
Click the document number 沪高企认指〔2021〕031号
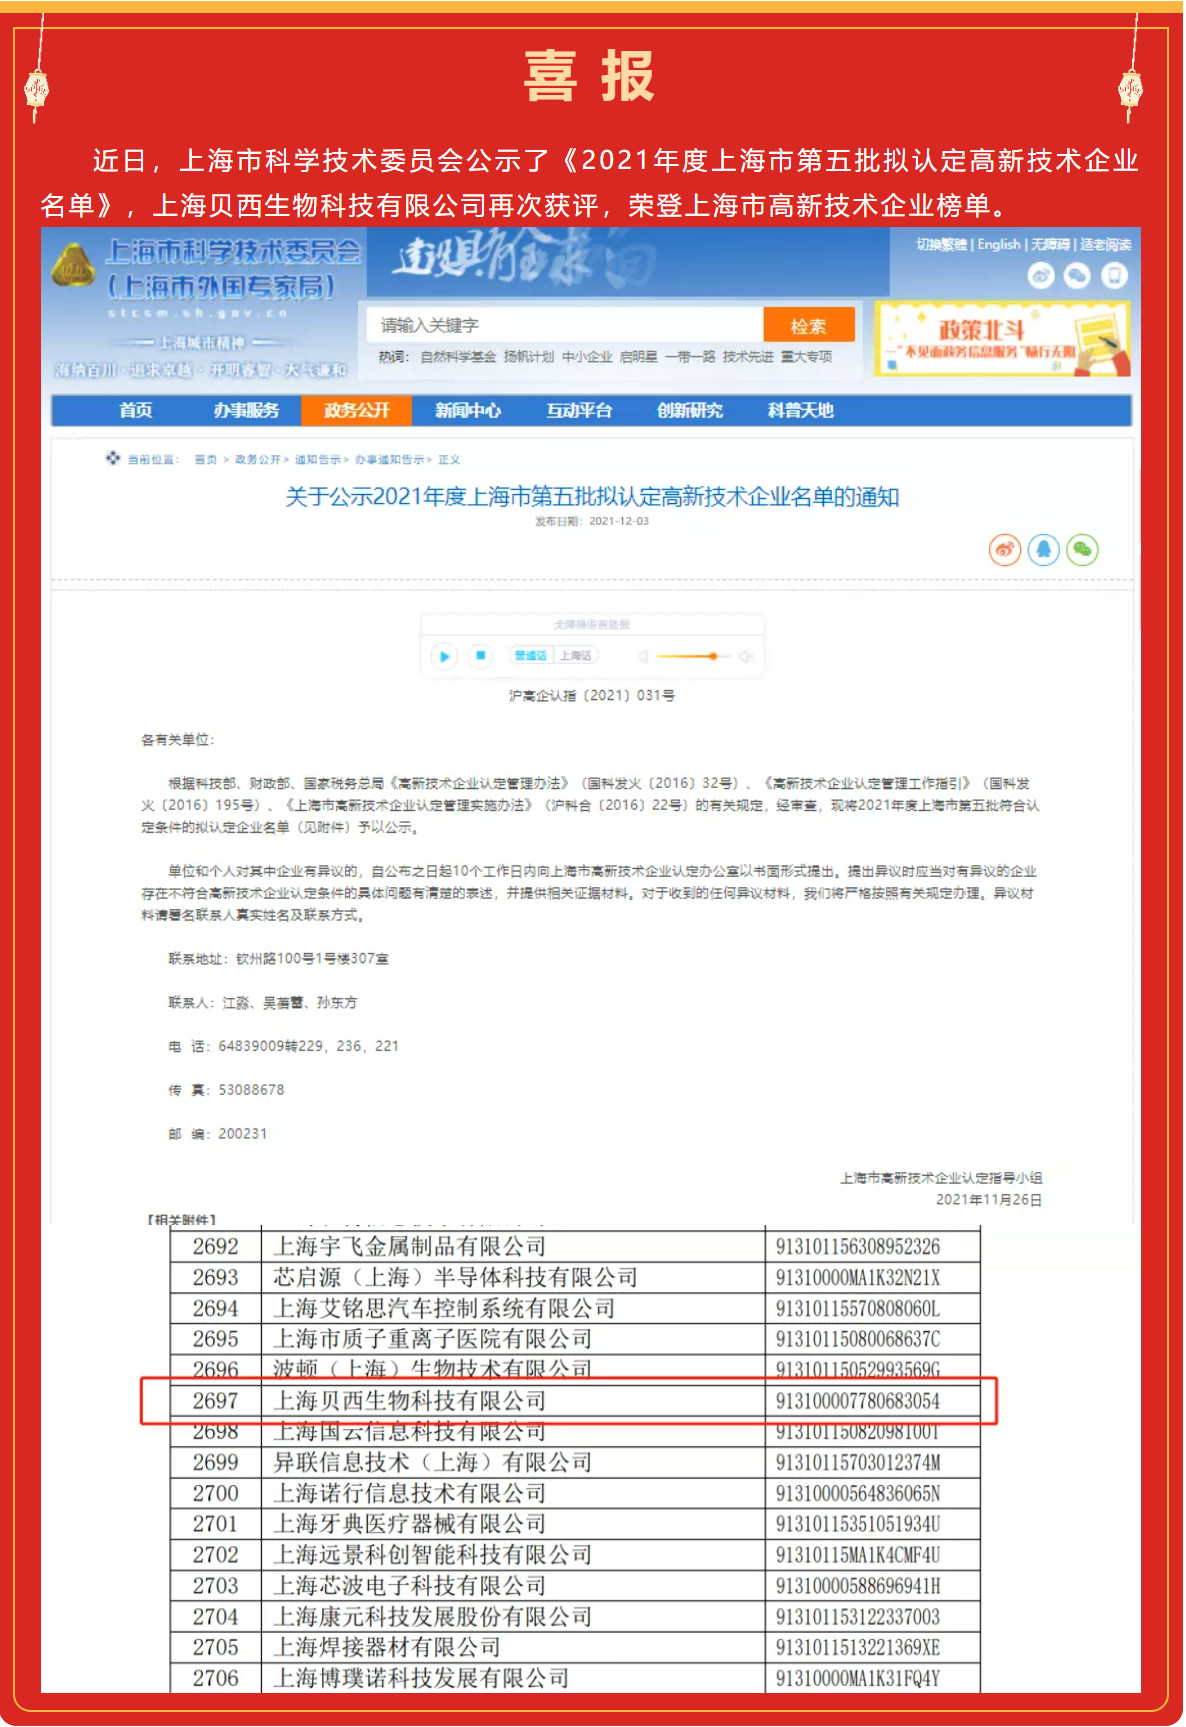[x=592, y=696]
